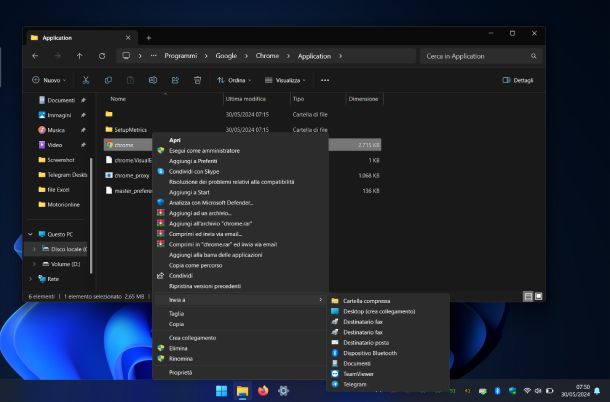610x402 pixels.
Task: Click the search magnifier icon
Action: point(533,56)
